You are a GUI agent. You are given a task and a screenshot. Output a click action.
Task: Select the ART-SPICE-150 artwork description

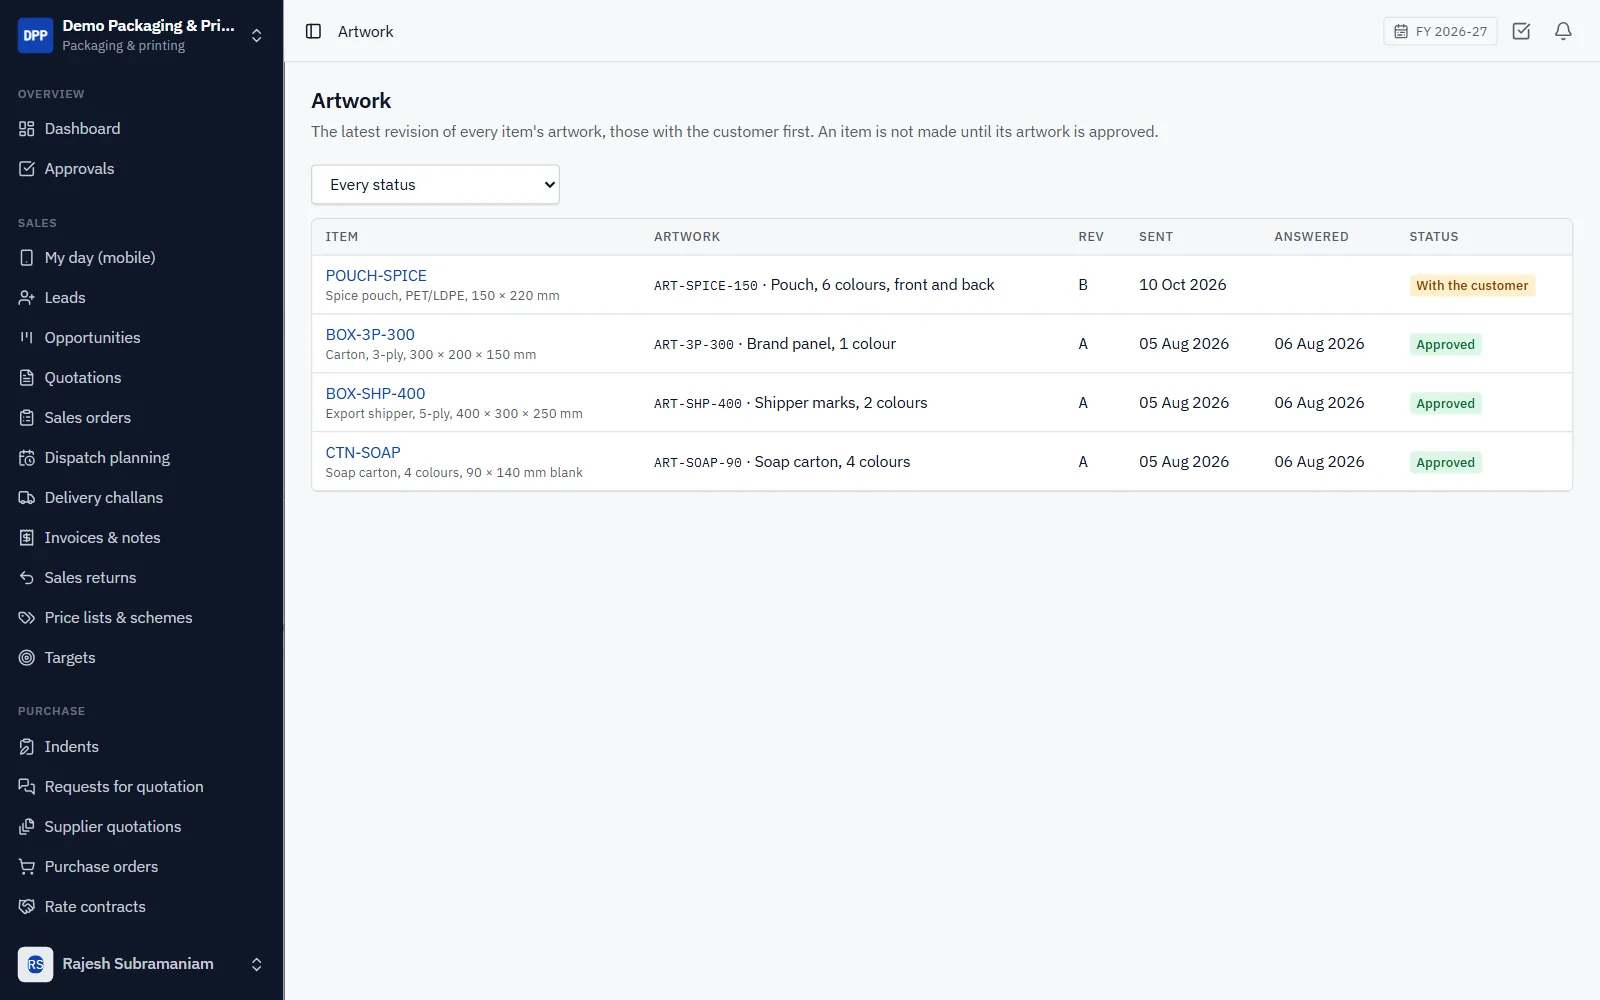[x=824, y=285]
